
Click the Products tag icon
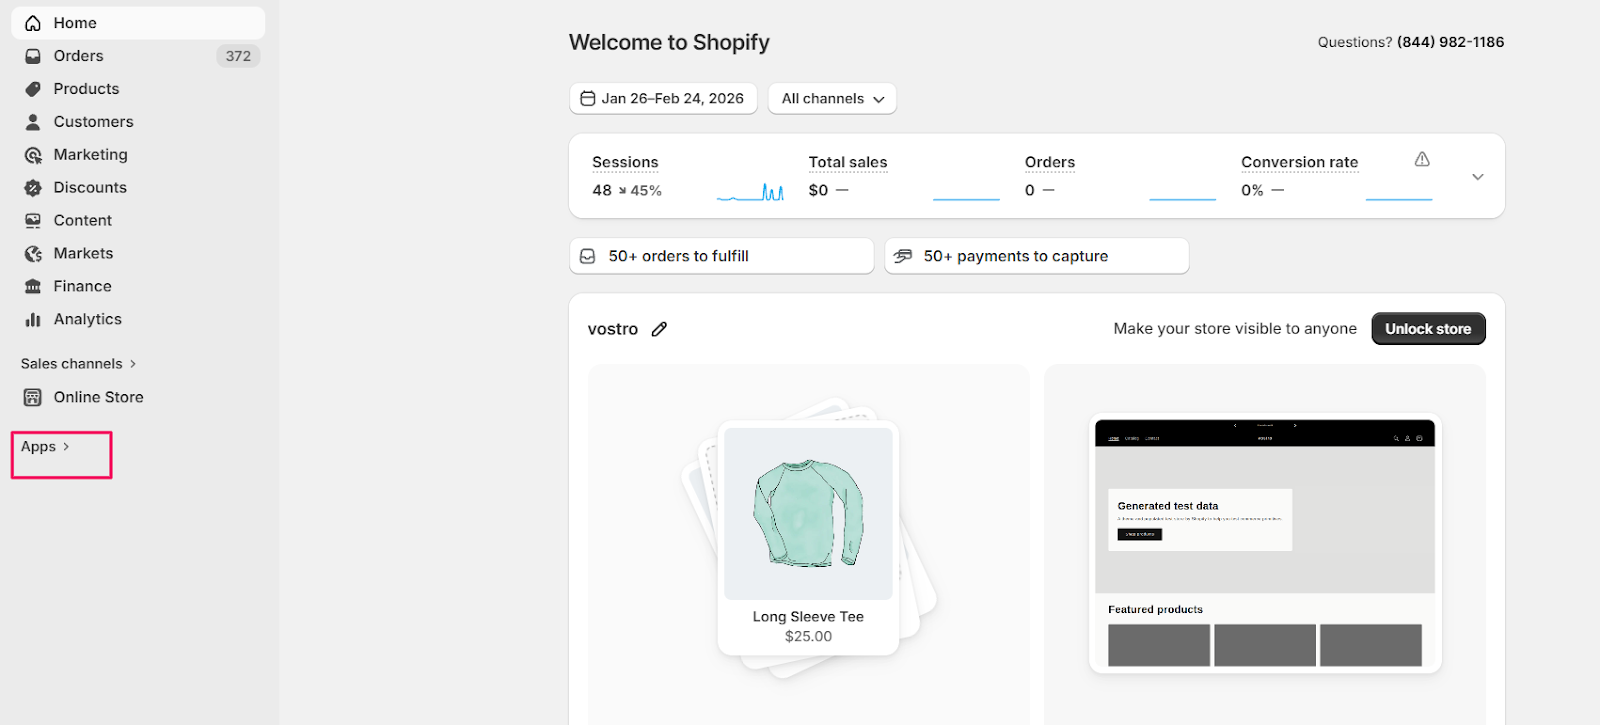coord(33,89)
